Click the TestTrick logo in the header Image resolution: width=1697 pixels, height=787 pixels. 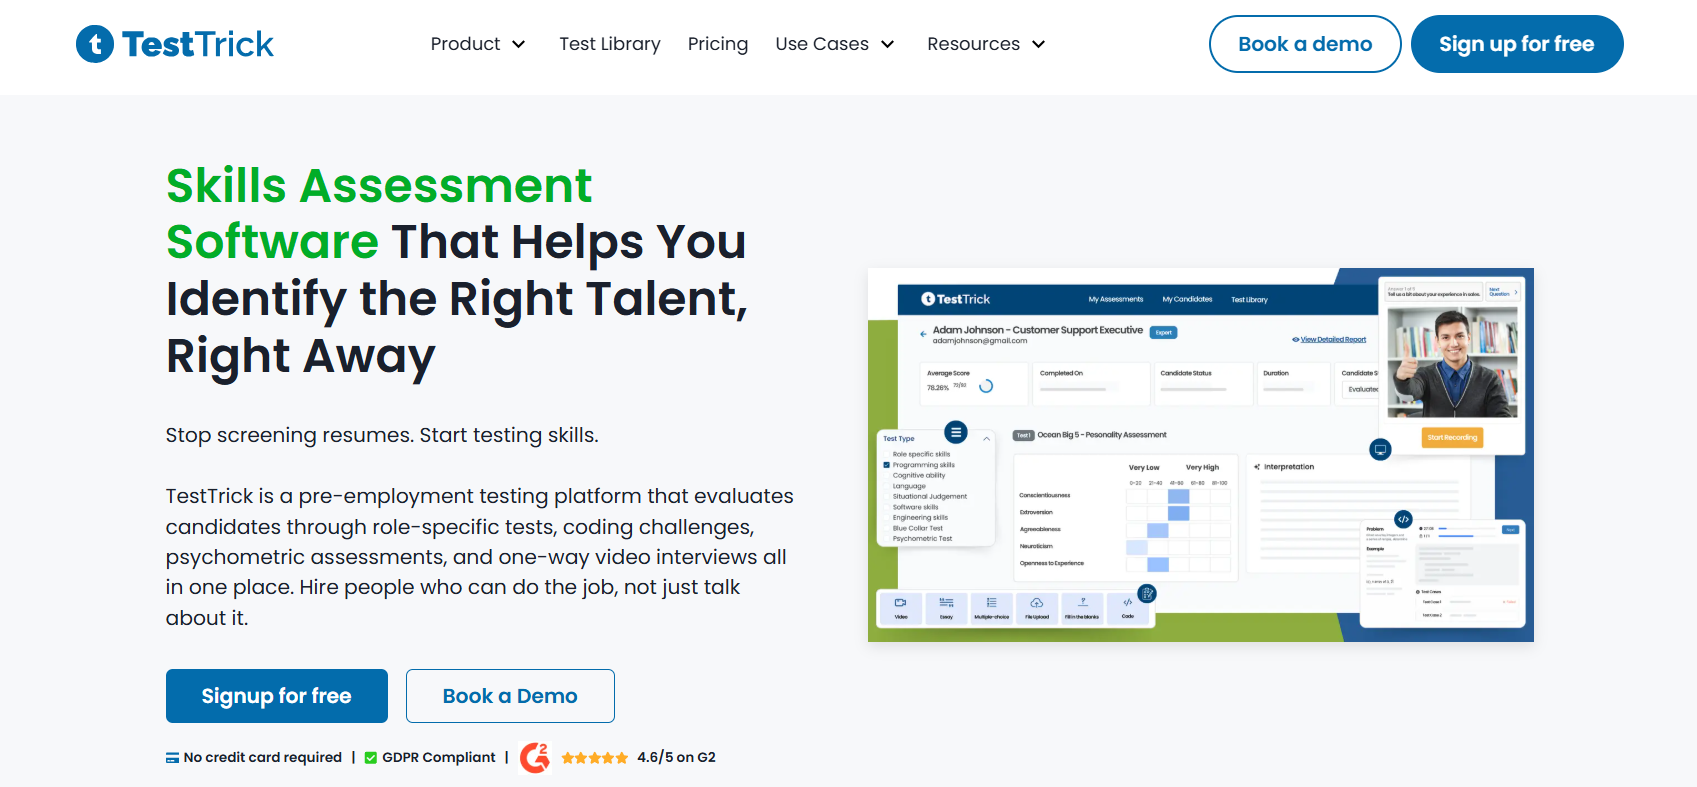tap(175, 44)
